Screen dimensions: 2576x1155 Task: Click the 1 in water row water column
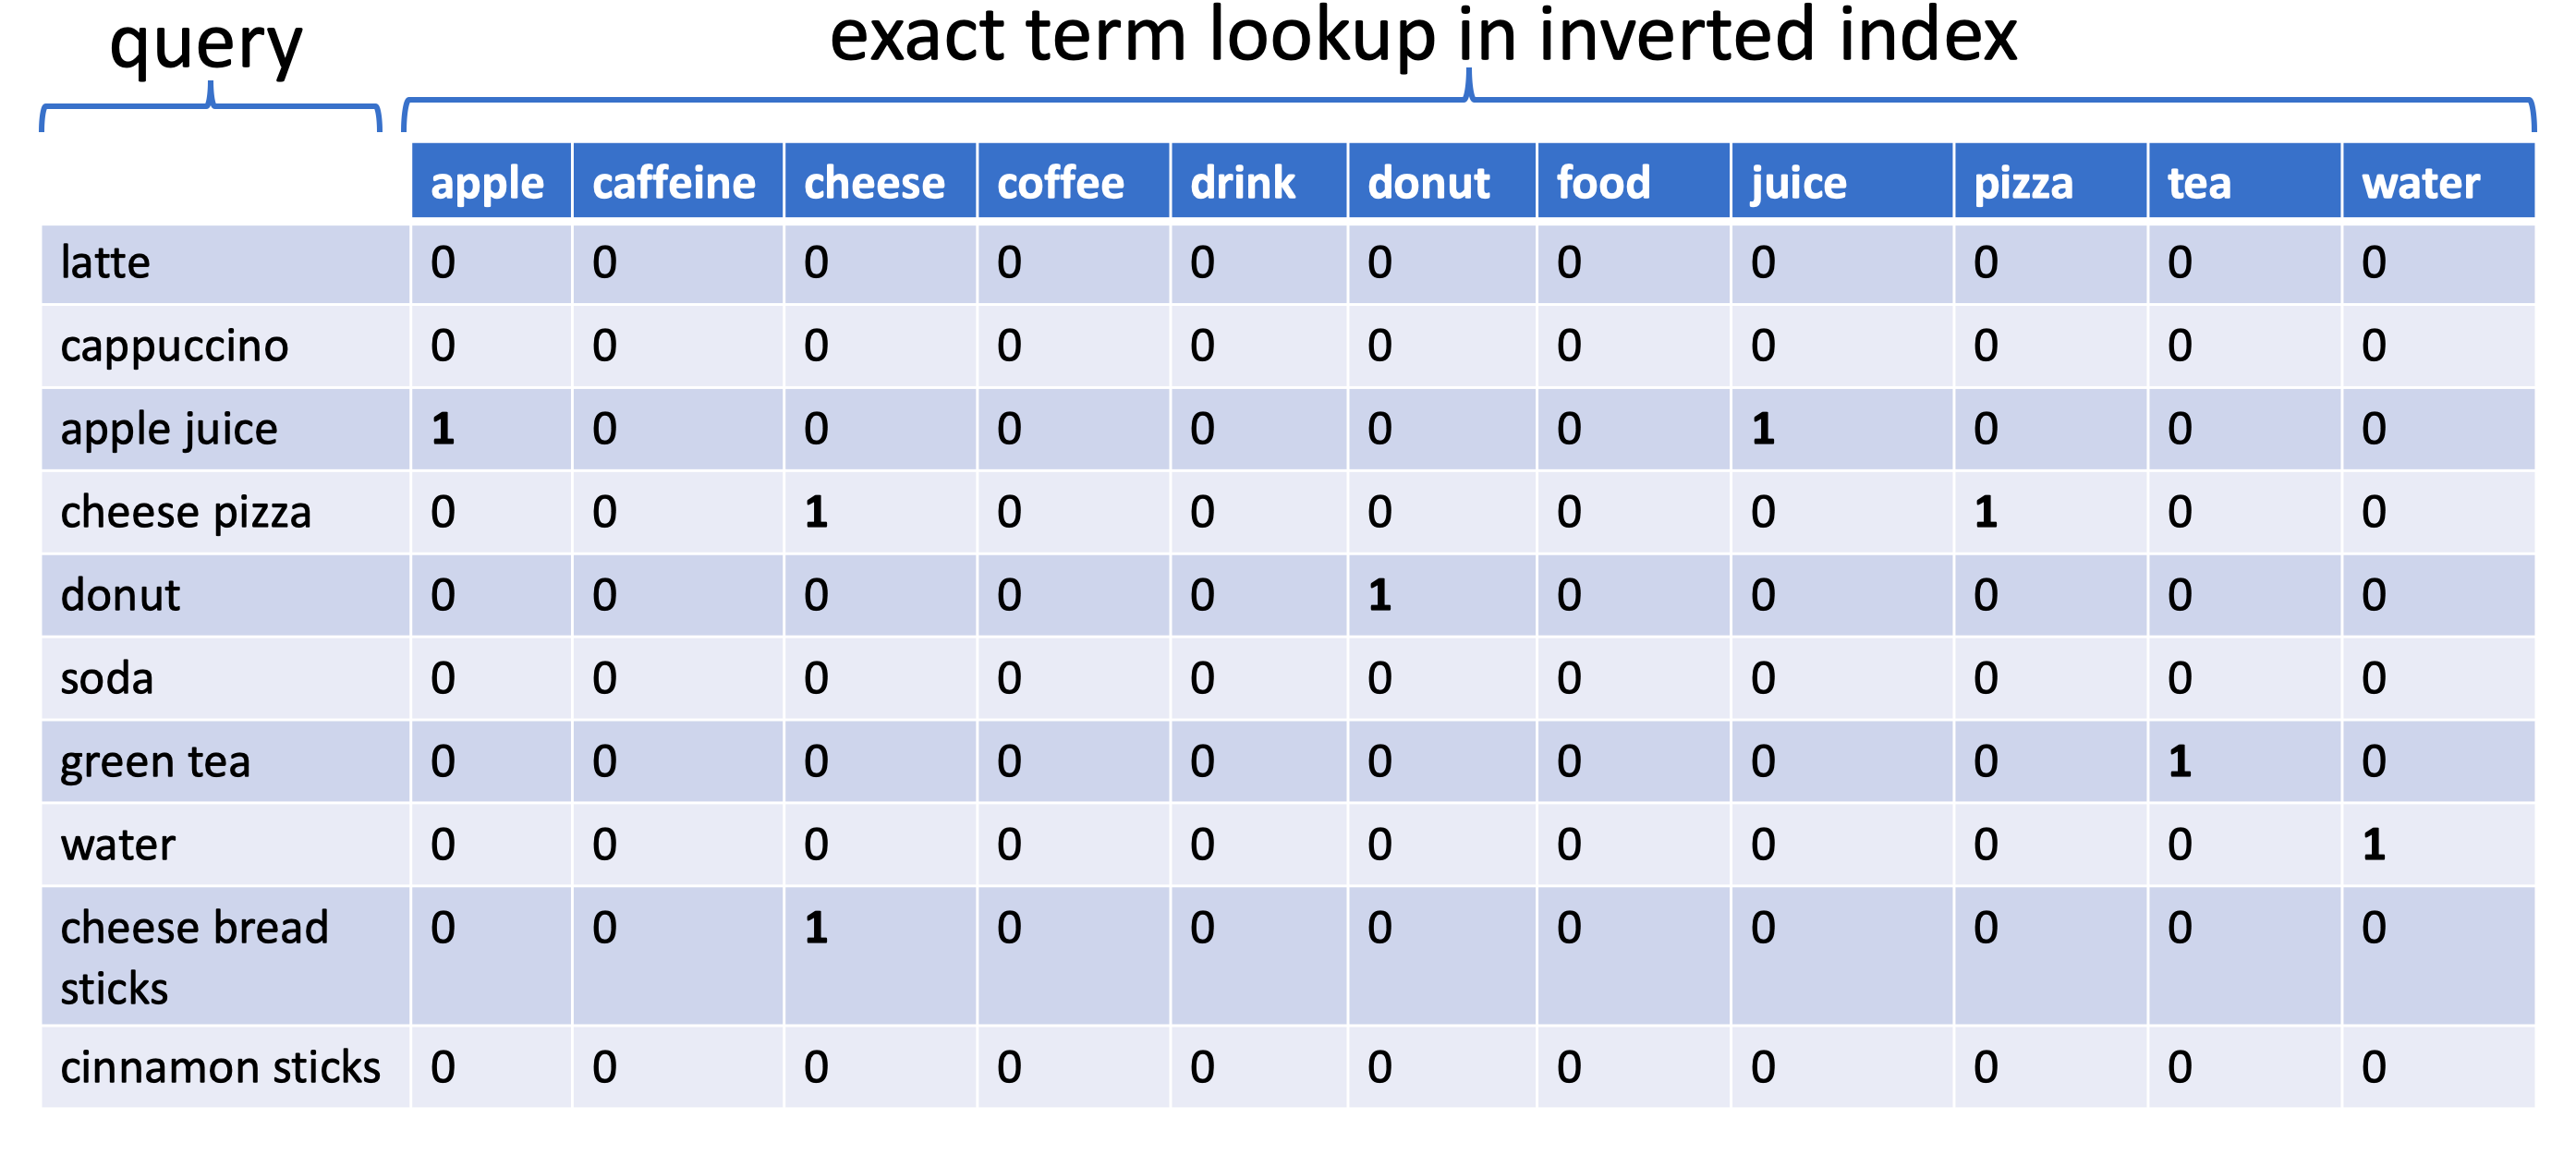point(2374,845)
